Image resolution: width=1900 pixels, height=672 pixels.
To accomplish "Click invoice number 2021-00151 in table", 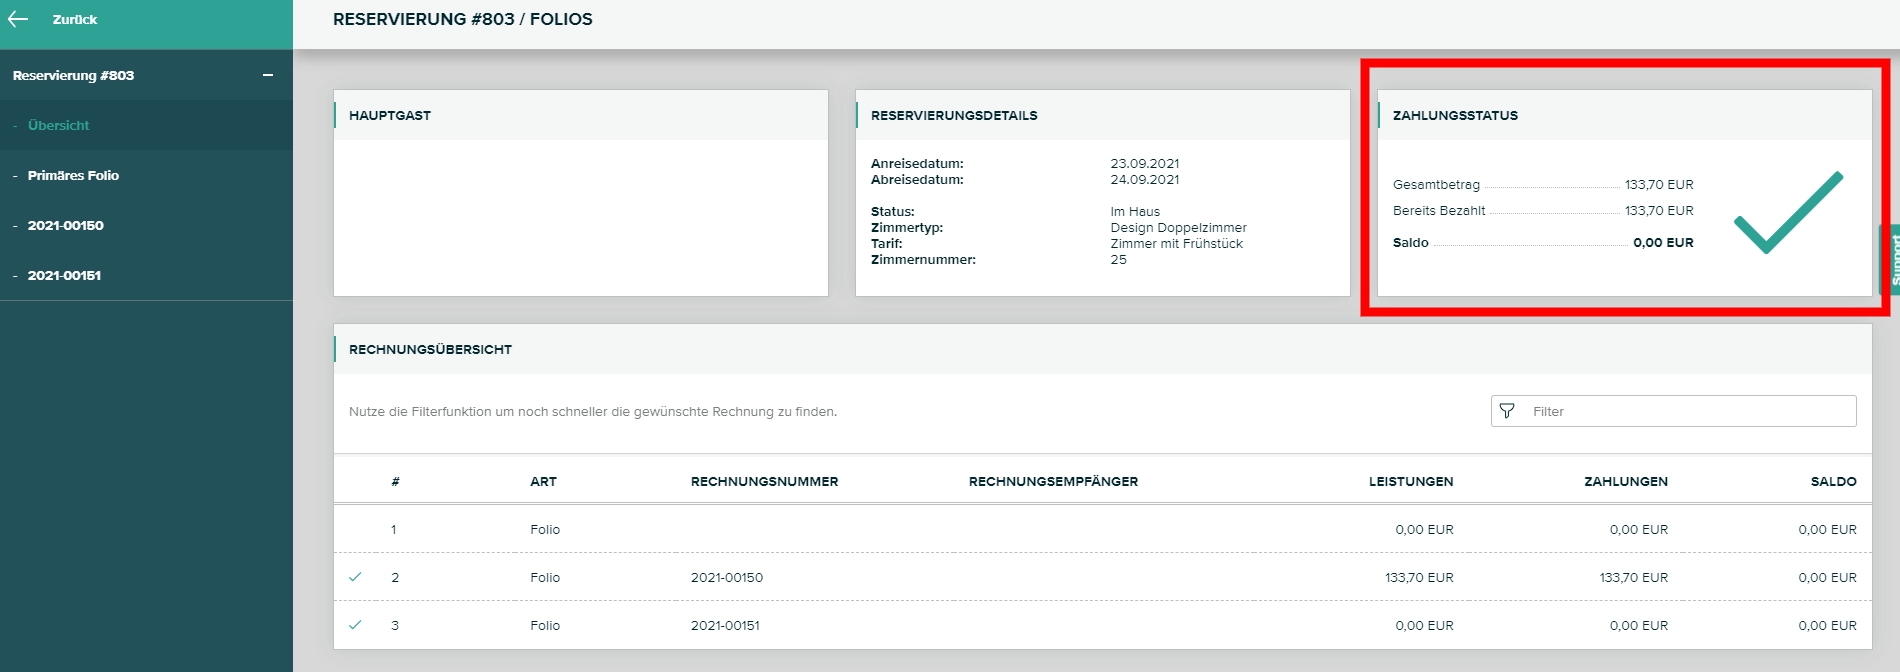I will [x=725, y=625].
